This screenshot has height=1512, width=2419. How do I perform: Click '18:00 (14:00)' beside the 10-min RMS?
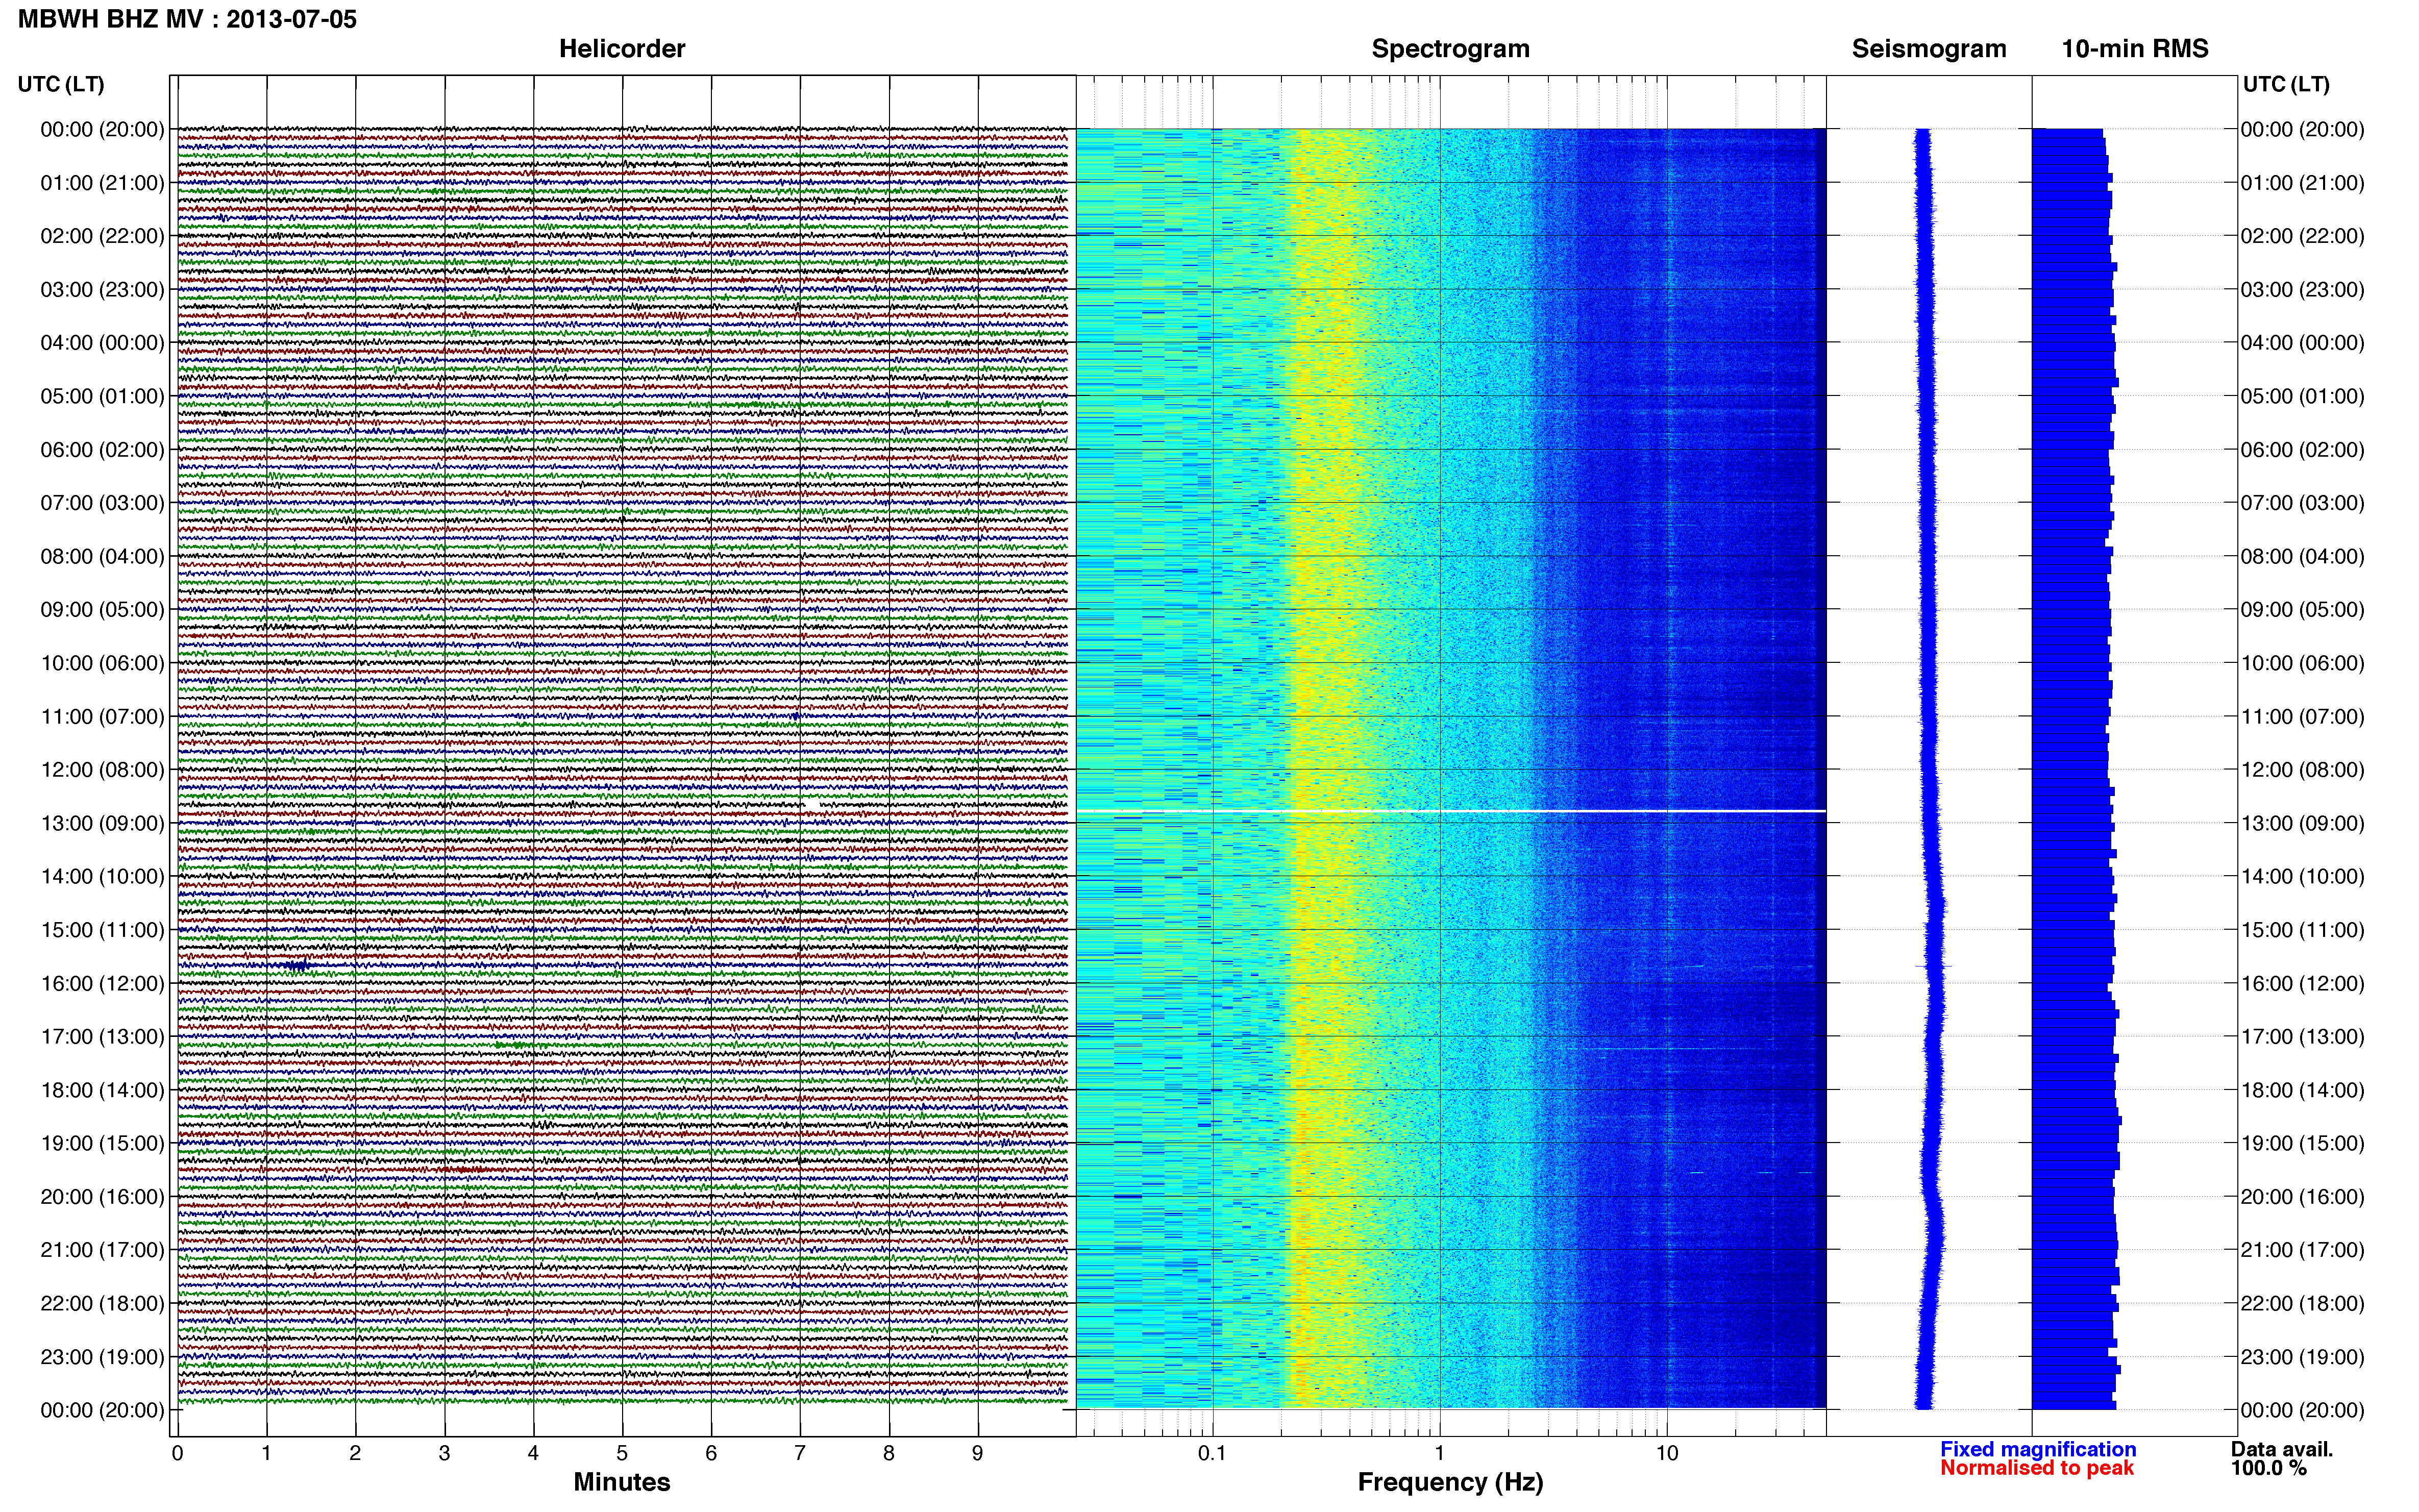(x=2302, y=1090)
